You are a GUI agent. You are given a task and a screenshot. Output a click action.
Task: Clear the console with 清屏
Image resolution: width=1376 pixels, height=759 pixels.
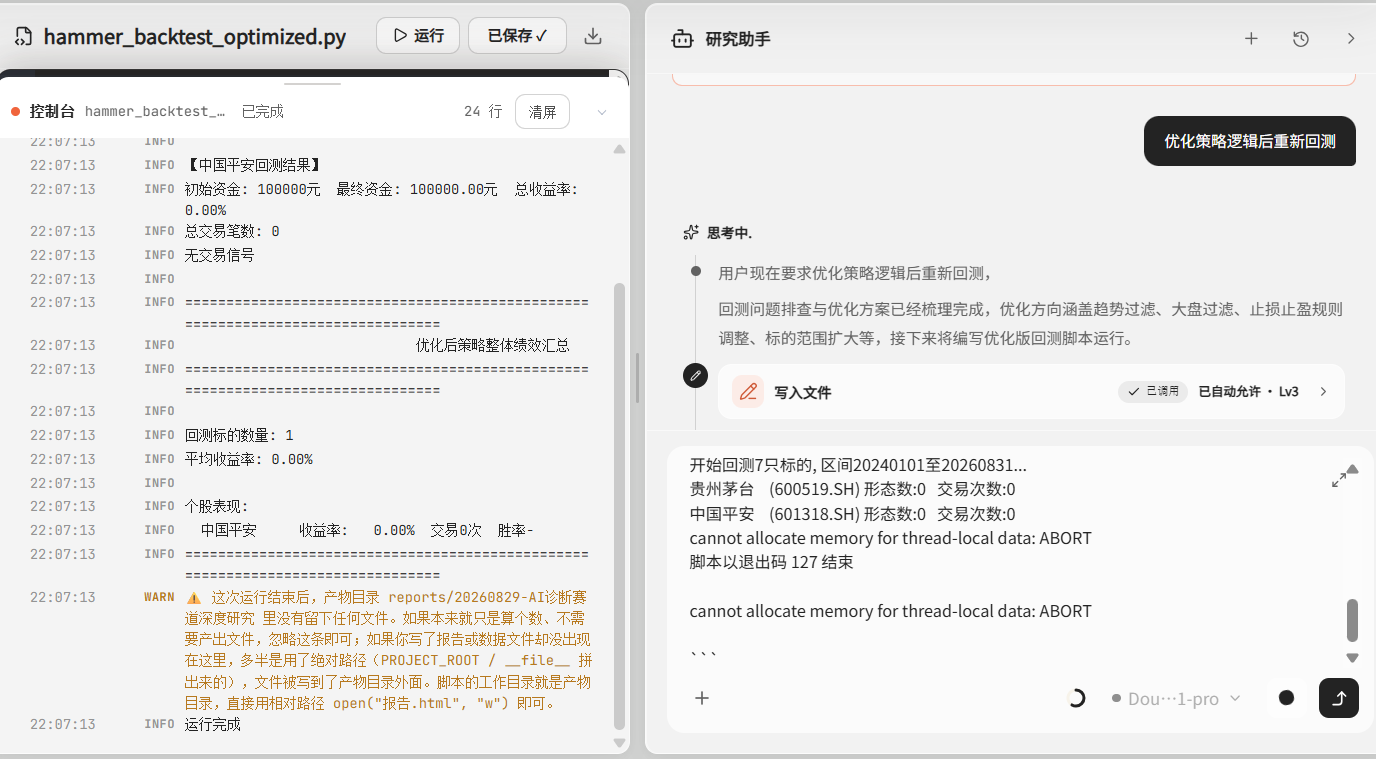pyautogui.click(x=542, y=112)
